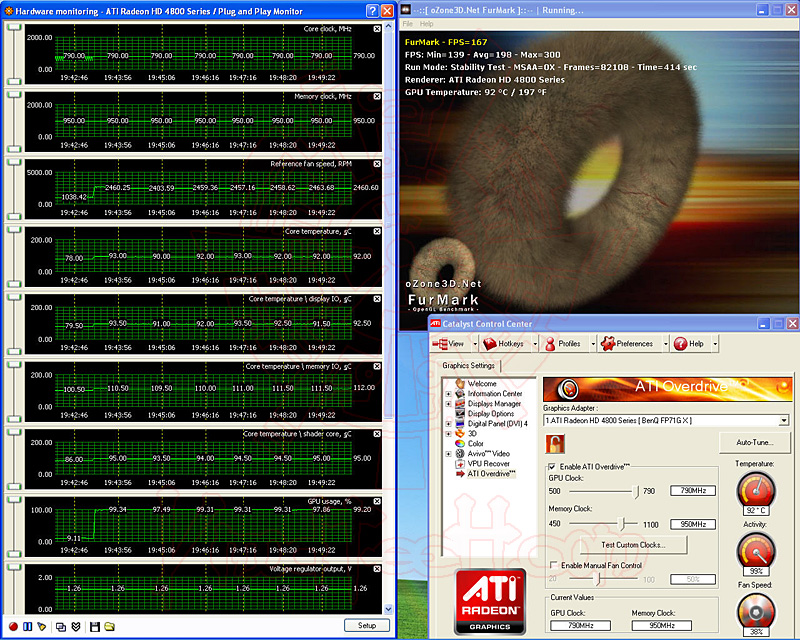Click the Setup button in Hardware monitoring
This screenshot has width=800, height=640.
(x=367, y=625)
